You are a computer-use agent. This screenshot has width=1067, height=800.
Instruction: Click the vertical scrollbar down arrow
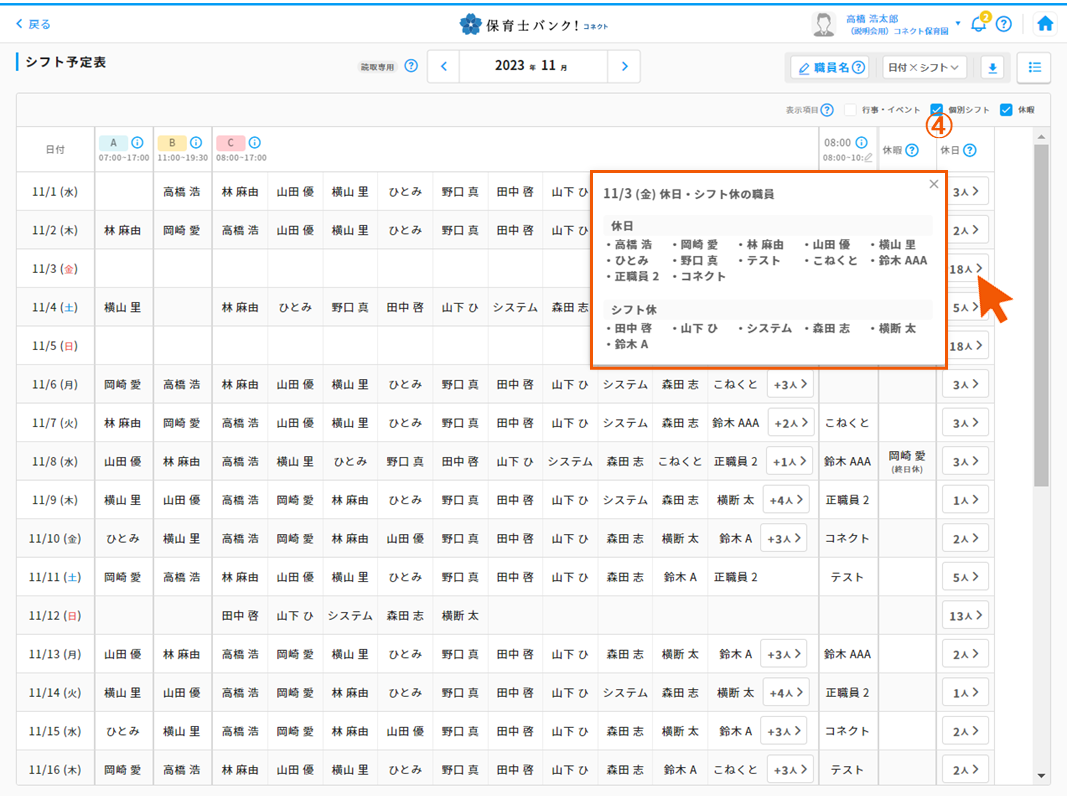point(1041,775)
